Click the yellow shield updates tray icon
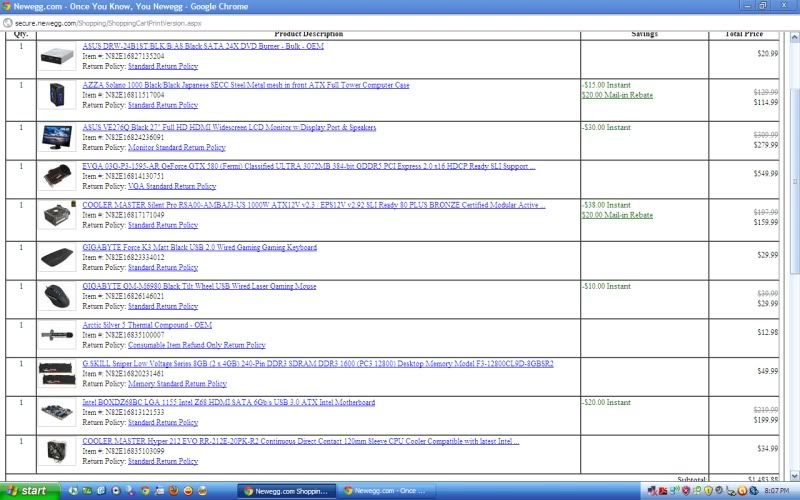This screenshot has width=800, height=500. coord(708,491)
